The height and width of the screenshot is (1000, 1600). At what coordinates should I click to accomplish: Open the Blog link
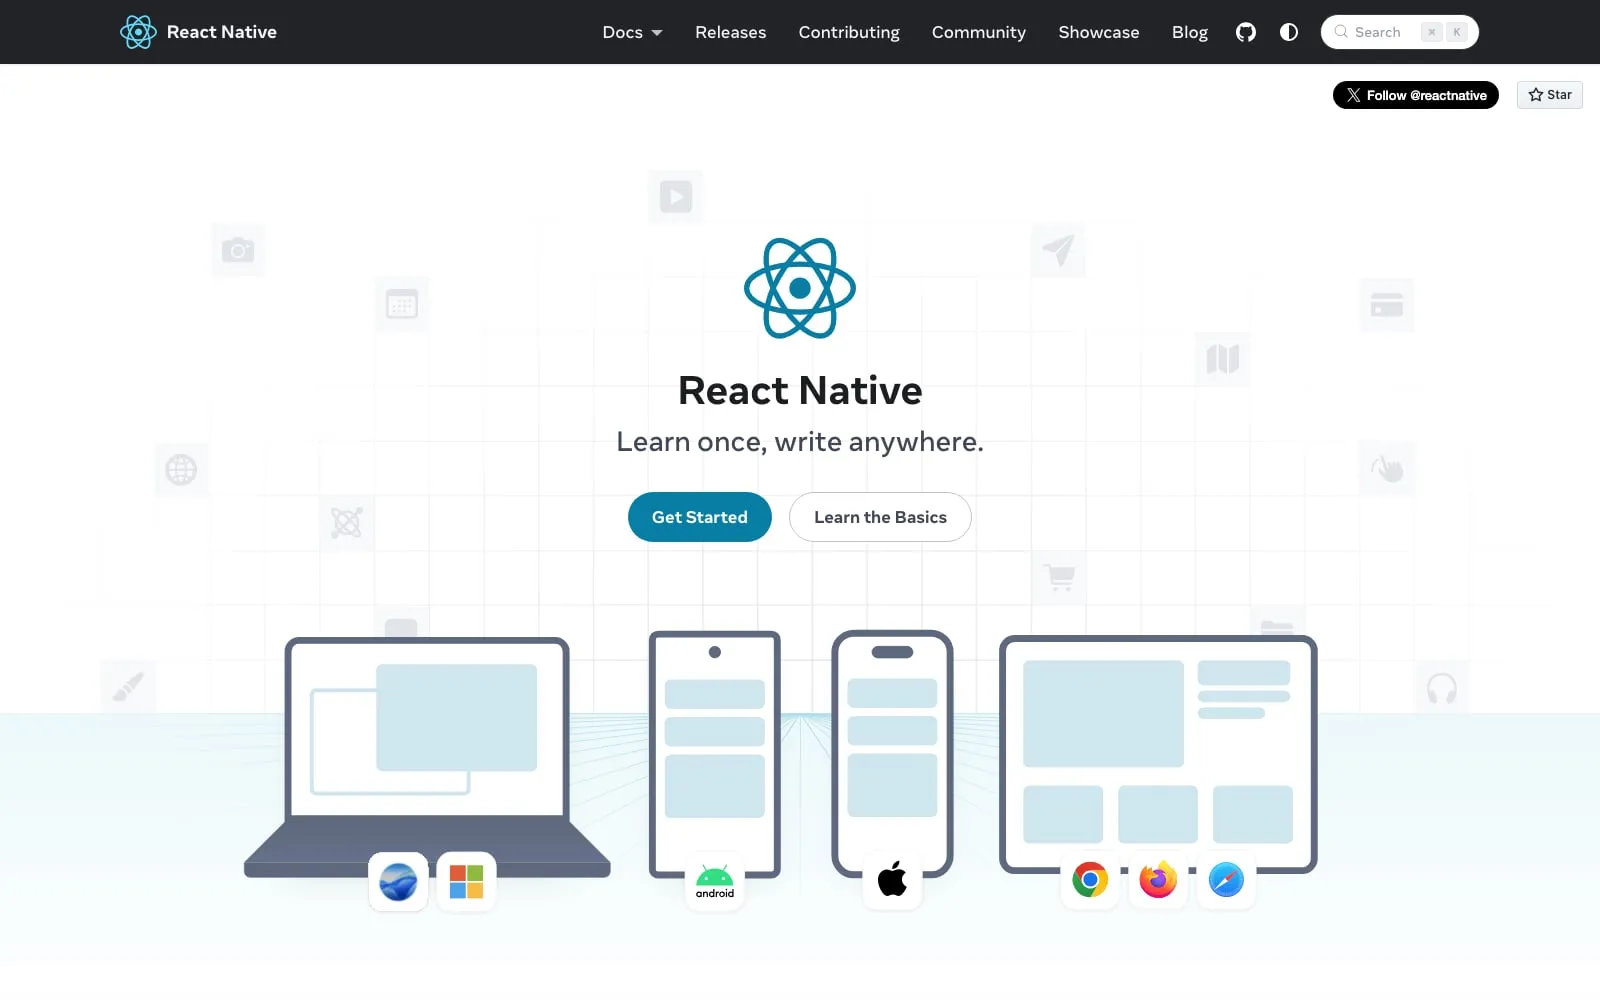pyautogui.click(x=1190, y=32)
